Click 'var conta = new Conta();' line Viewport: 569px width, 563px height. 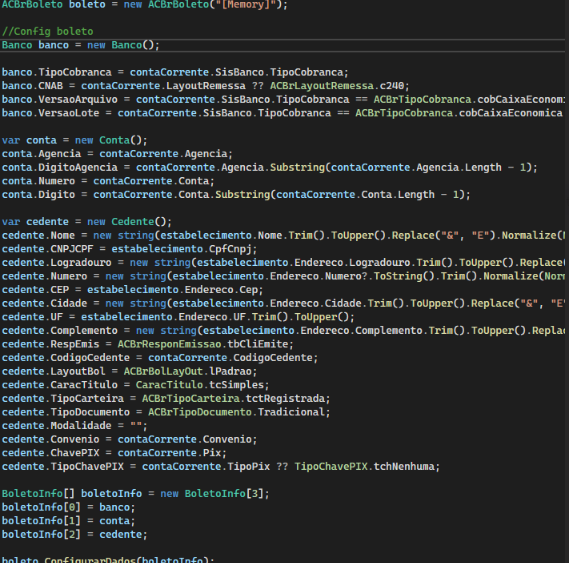tap(74, 140)
